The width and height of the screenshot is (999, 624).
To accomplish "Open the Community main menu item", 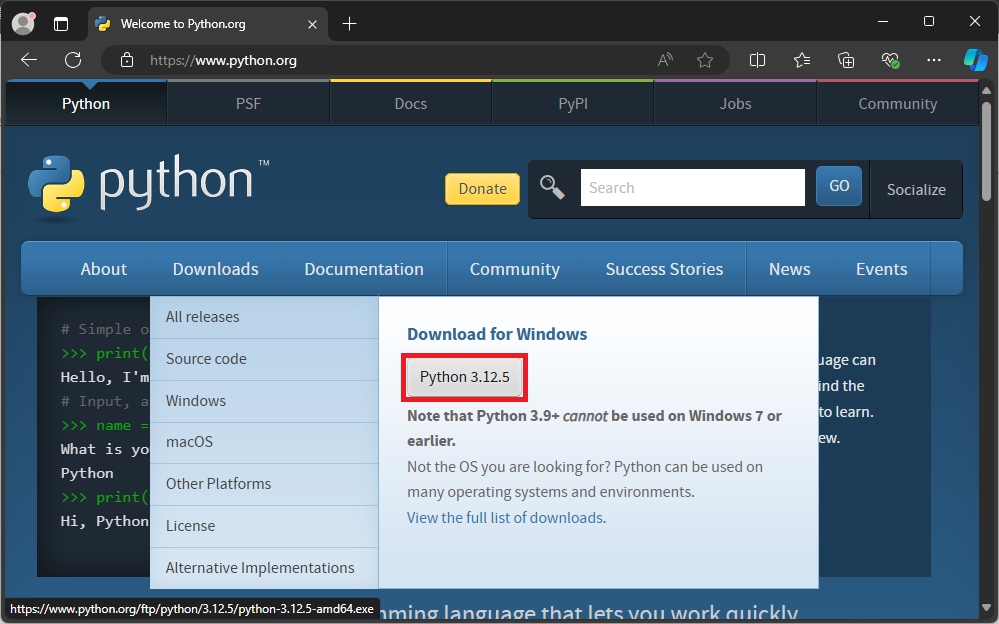I will (514, 269).
